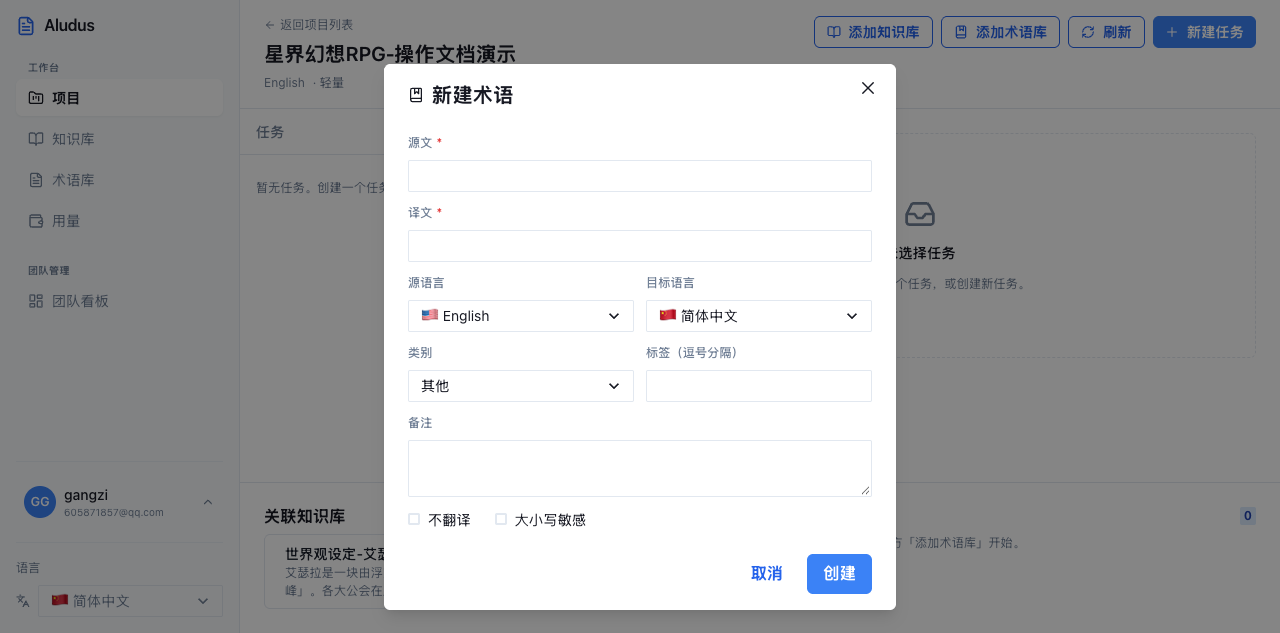The image size is (1280, 633).
Task: Click the 备注 notes textarea
Action: [640, 468]
